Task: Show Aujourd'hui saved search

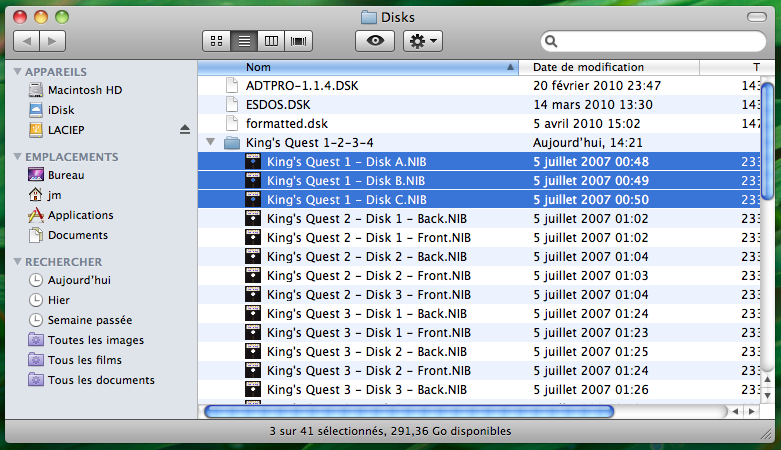Action: pyautogui.click(x=70, y=280)
